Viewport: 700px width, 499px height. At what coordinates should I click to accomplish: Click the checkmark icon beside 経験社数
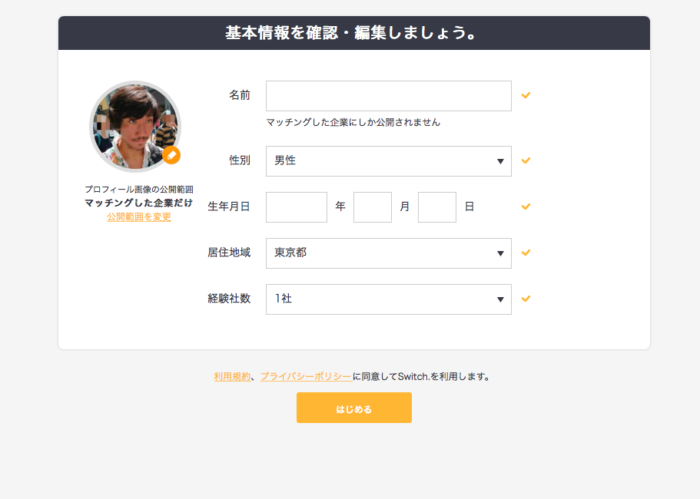pos(526,298)
